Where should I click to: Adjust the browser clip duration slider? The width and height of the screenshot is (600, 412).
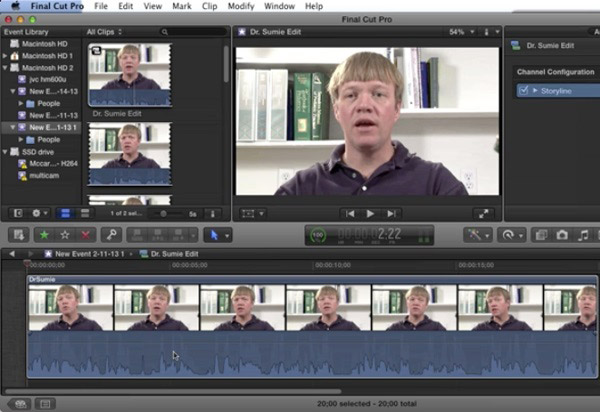tap(163, 213)
